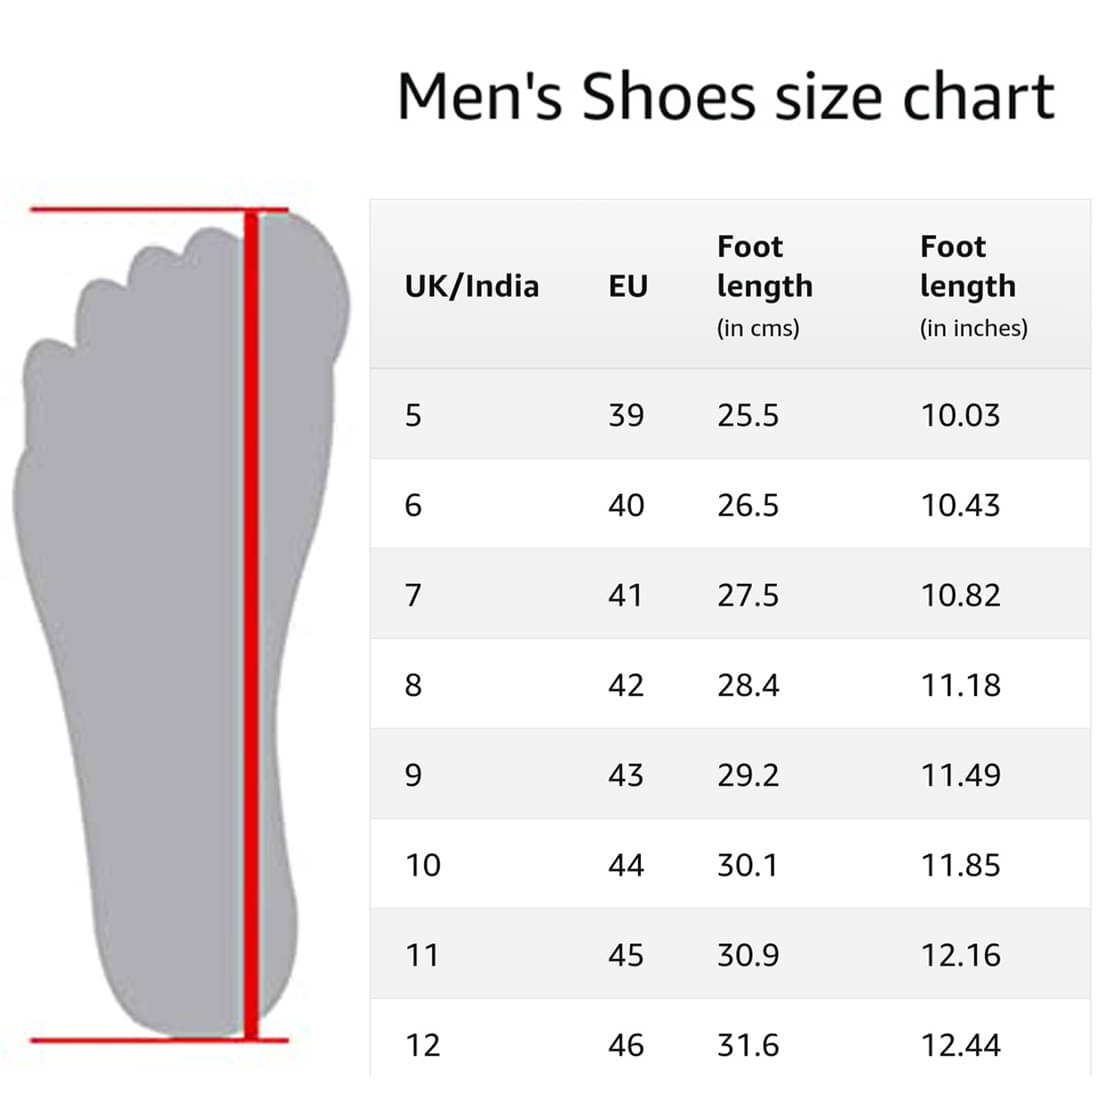
Task: Click the Foot length in cms header
Action: (765, 286)
